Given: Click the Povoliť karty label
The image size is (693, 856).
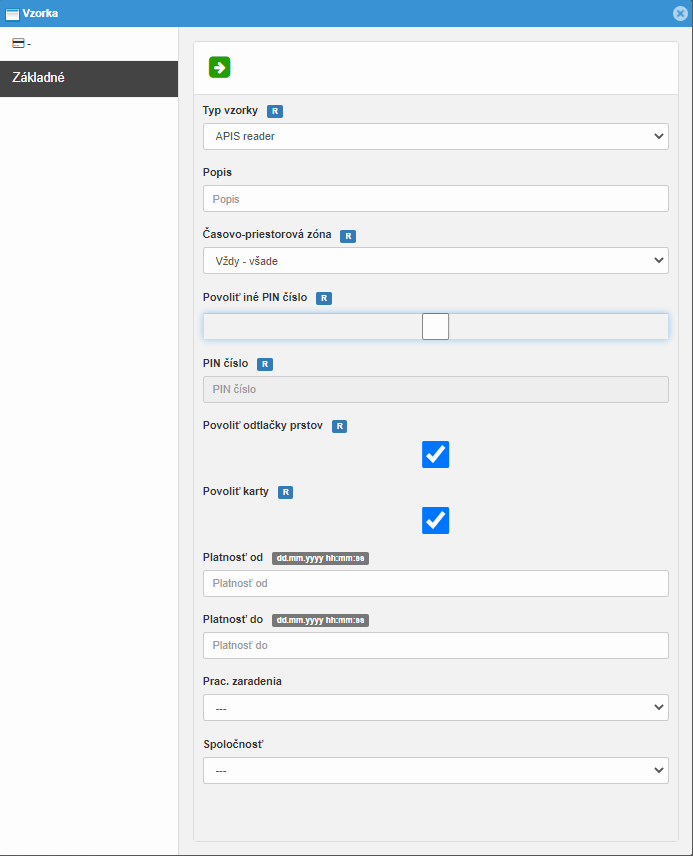Looking at the screenshot, I should (236, 491).
